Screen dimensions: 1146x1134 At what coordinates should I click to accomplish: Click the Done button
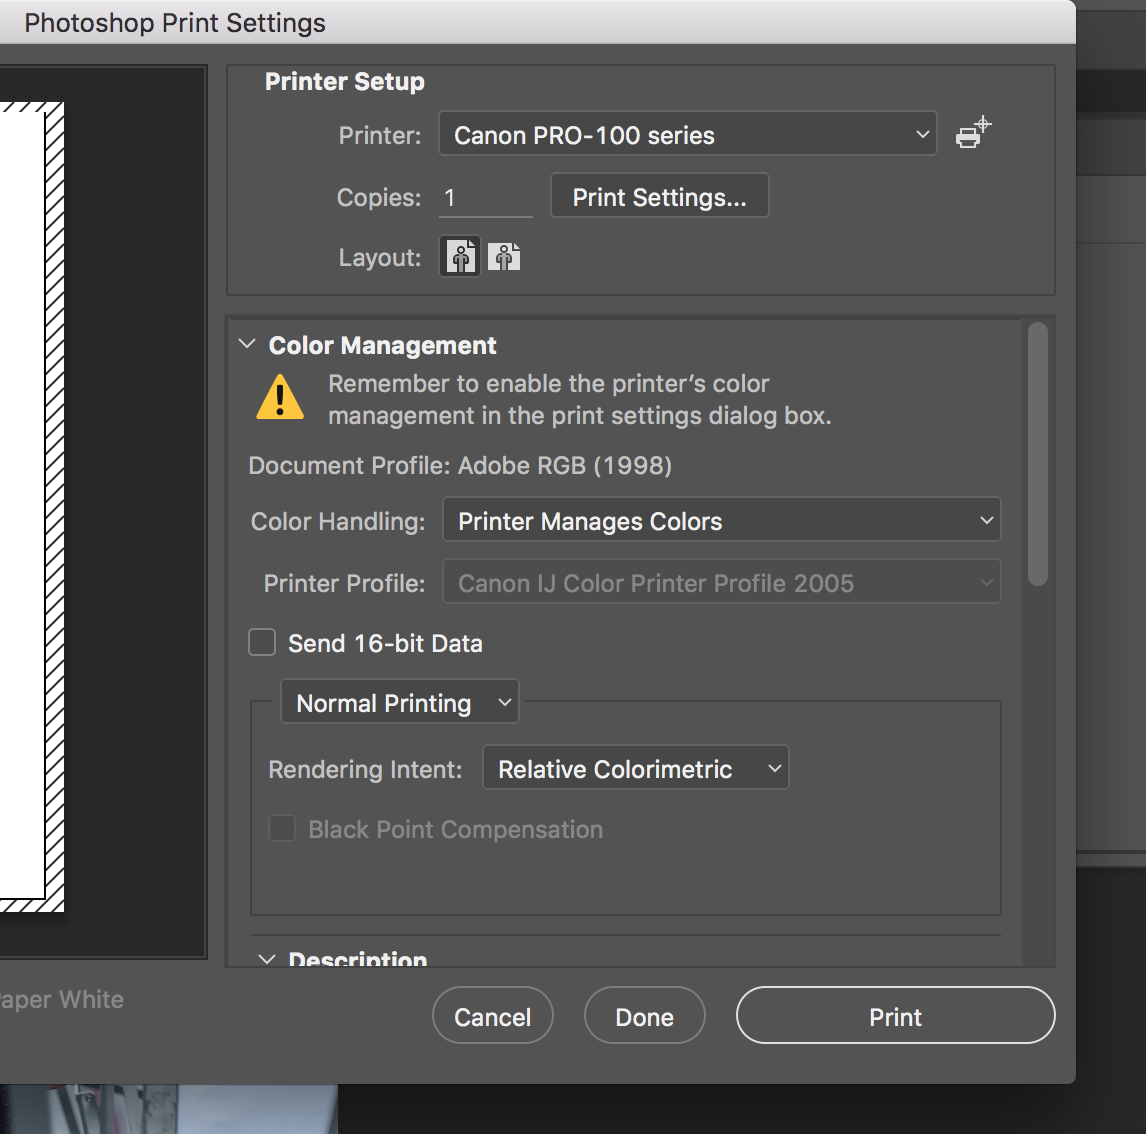click(644, 1015)
